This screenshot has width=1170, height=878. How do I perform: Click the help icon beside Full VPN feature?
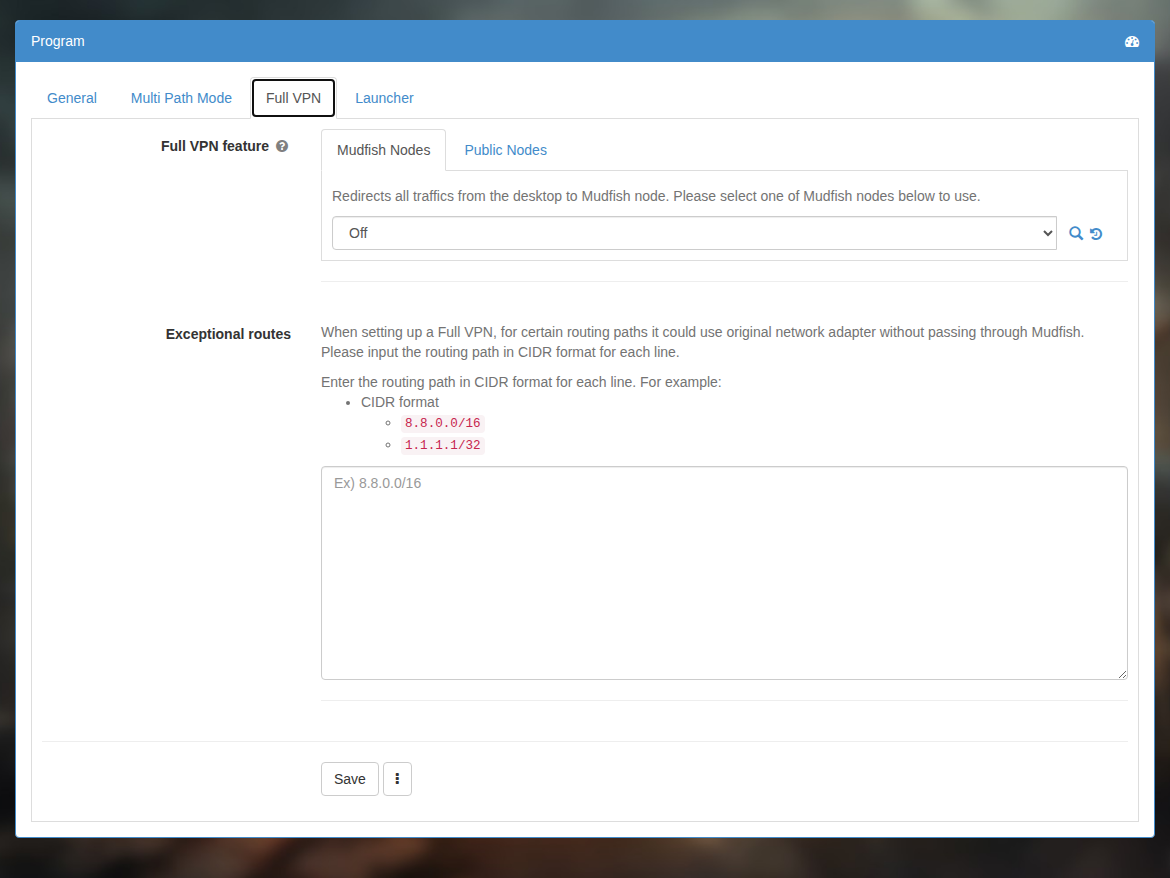(282, 146)
